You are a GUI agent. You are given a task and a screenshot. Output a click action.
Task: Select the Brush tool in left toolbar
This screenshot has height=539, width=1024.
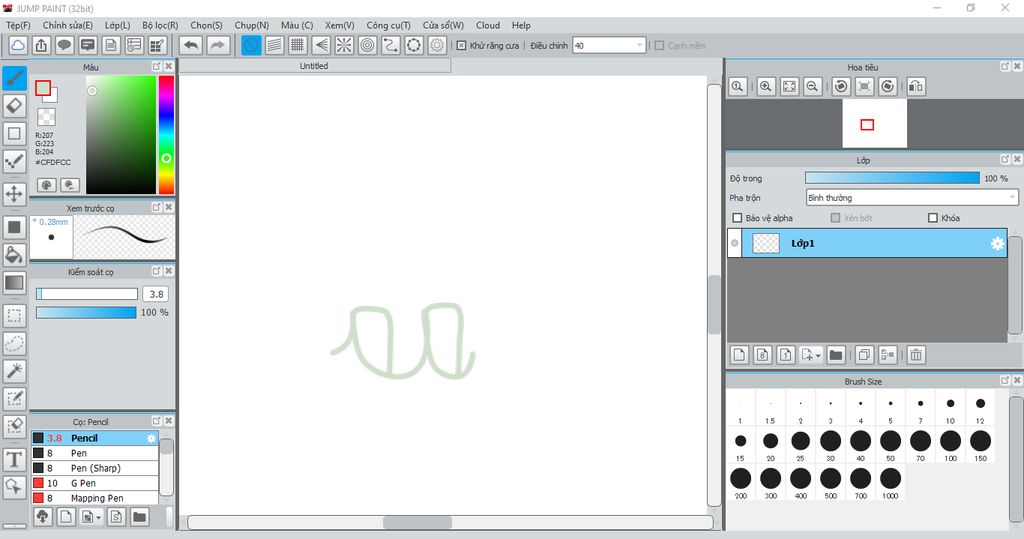(14, 78)
